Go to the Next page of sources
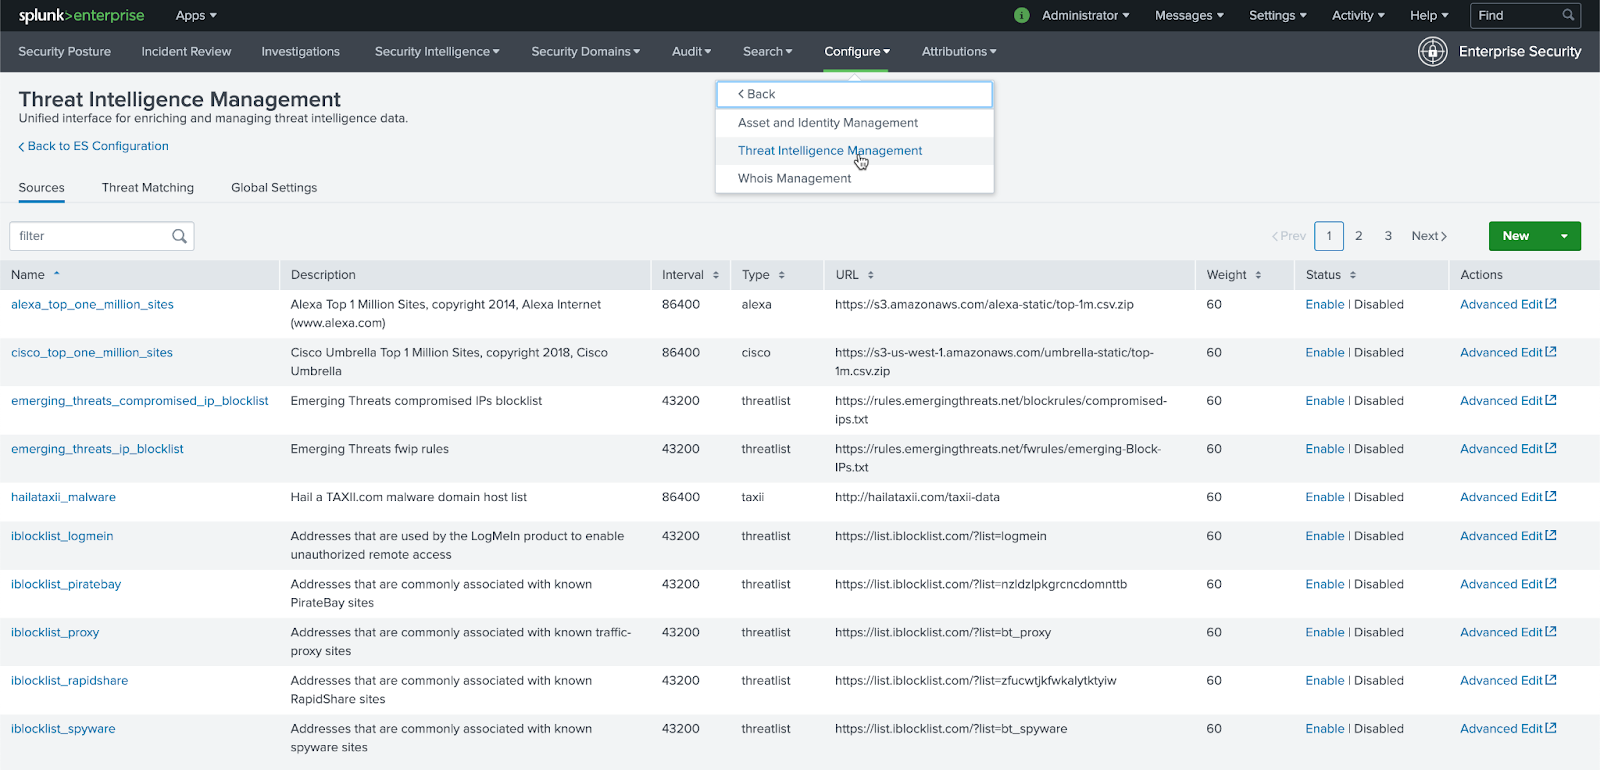The image size is (1600, 770). [1428, 236]
